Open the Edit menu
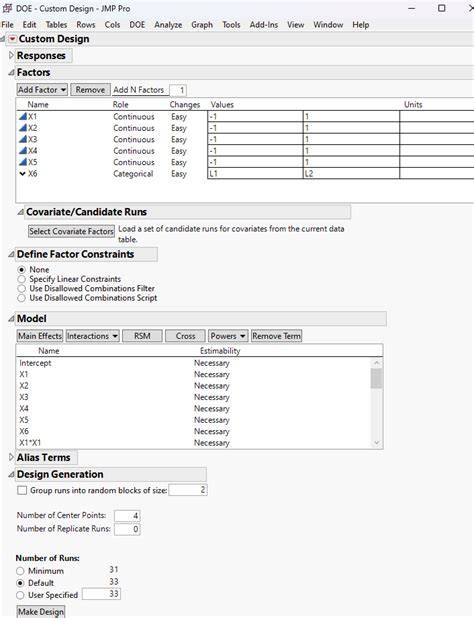Image resolution: width=474 pixels, height=618 pixels. [30, 24]
